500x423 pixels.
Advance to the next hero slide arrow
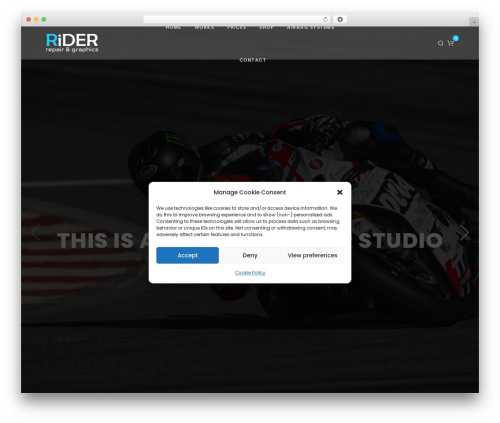[x=464, y=233]
